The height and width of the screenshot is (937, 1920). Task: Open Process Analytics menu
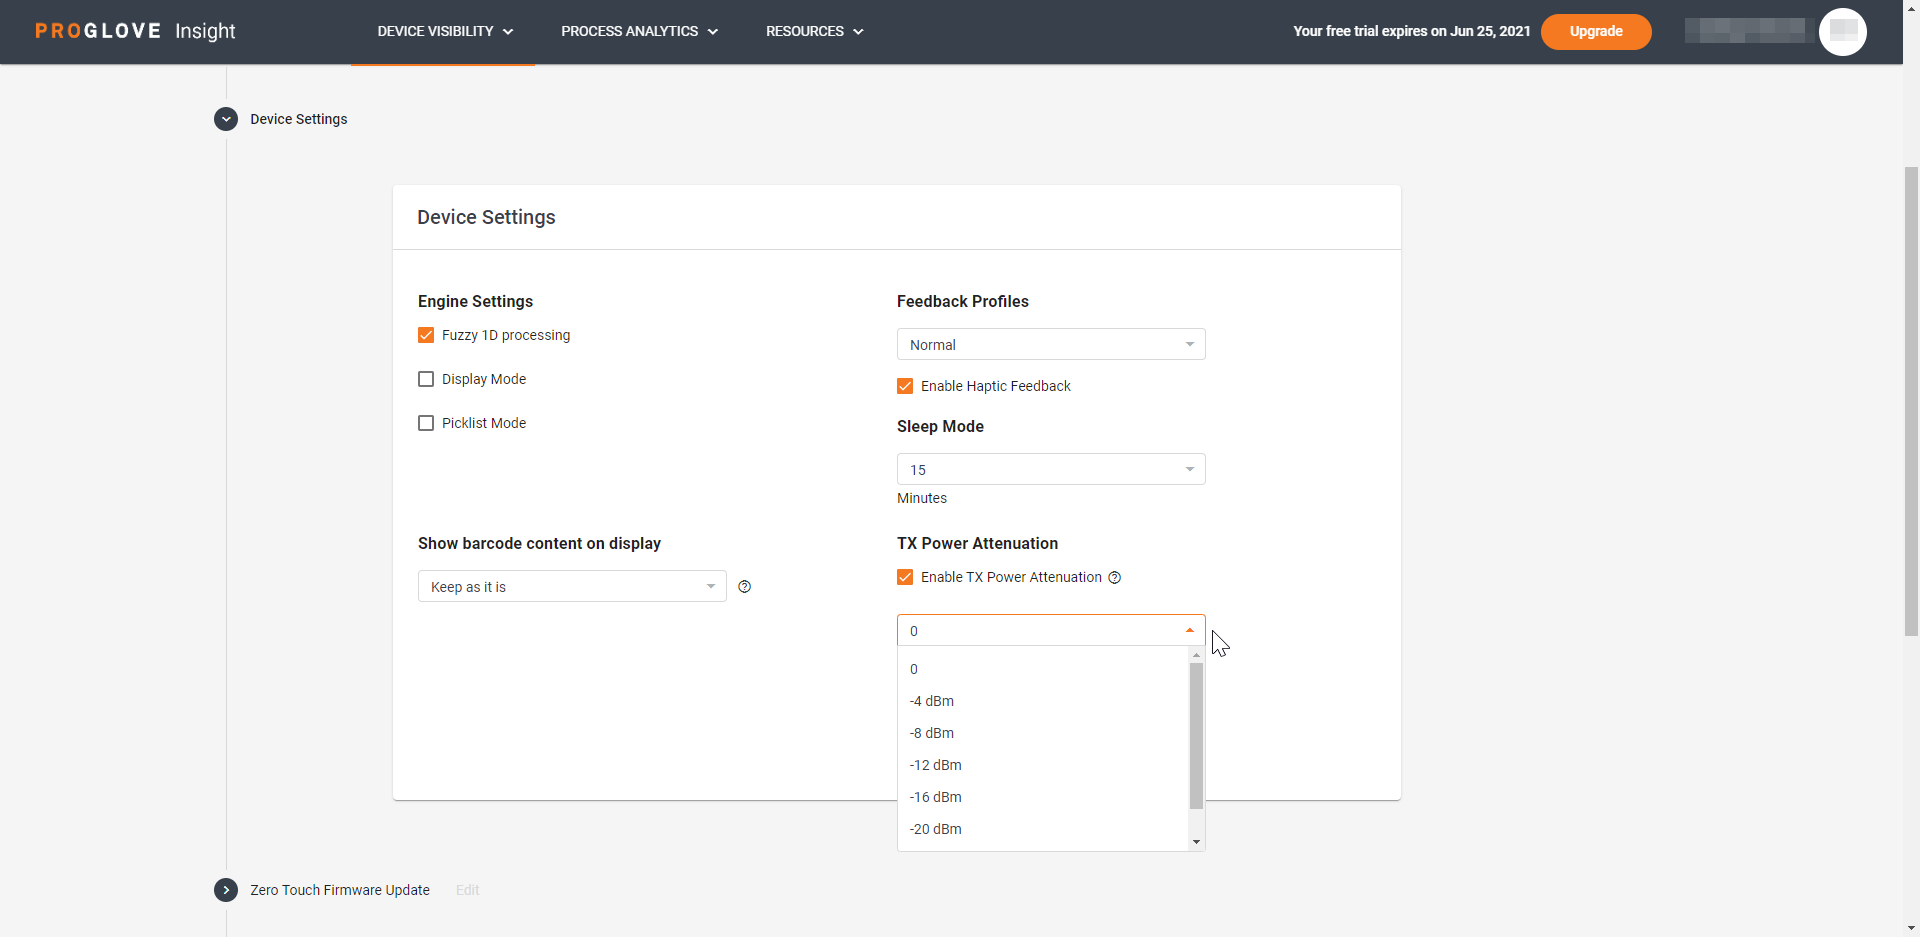(639, 31)
